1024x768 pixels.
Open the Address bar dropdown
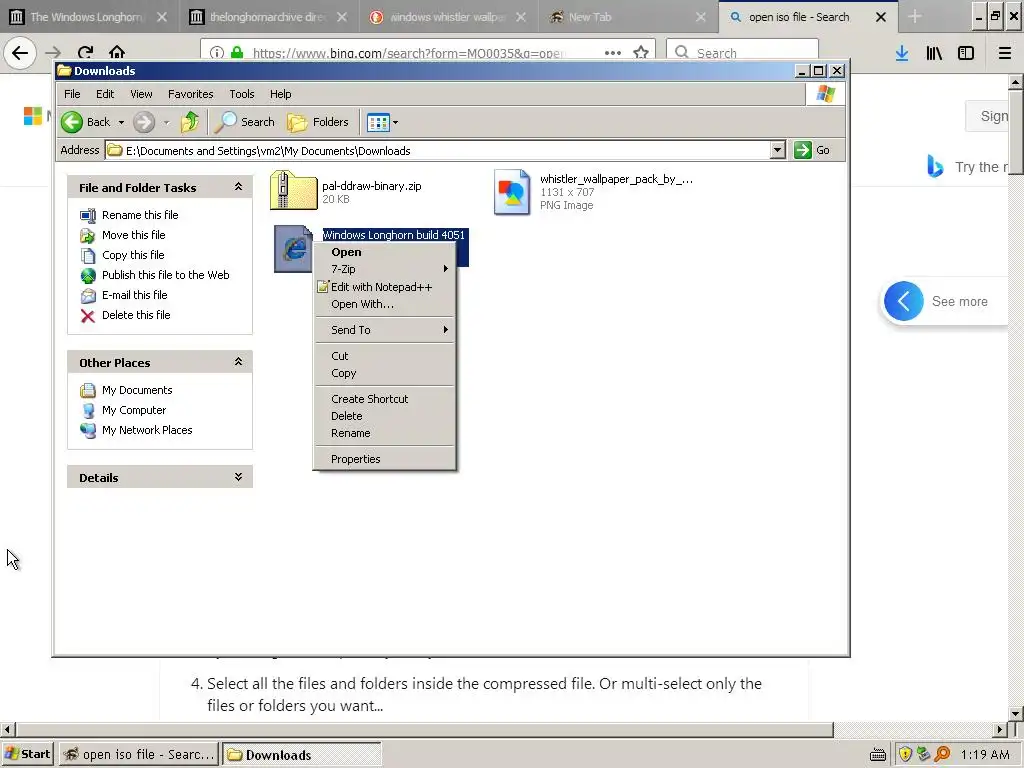pos(777,150)
